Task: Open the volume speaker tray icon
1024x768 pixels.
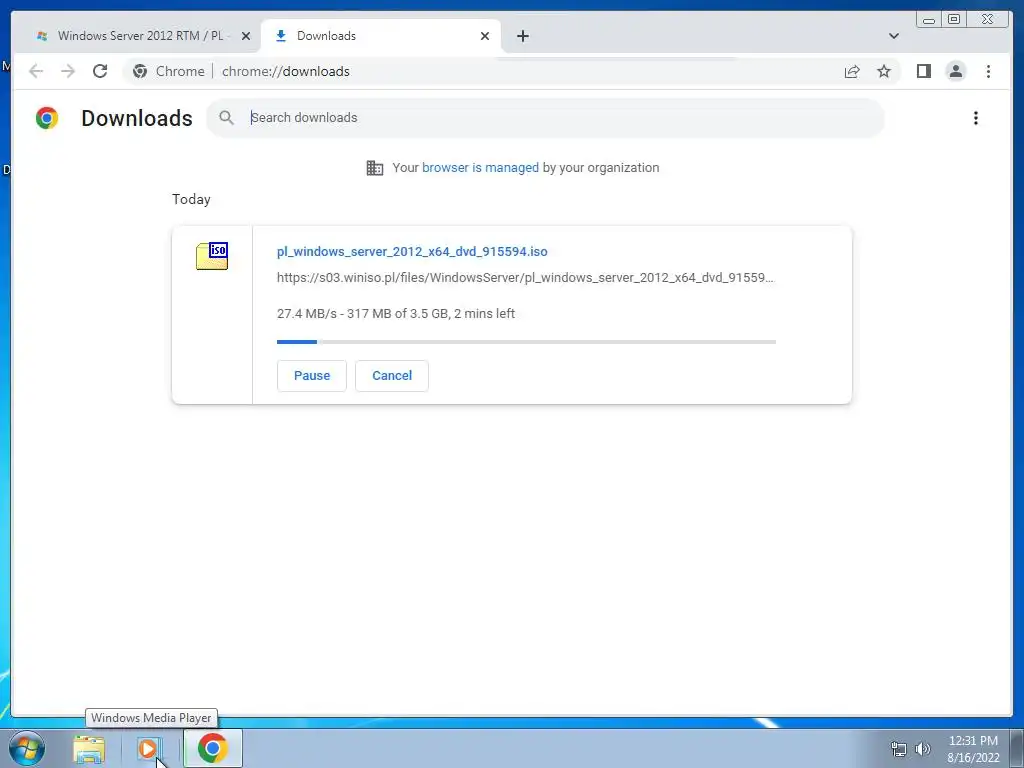Action: click(922, 749)
